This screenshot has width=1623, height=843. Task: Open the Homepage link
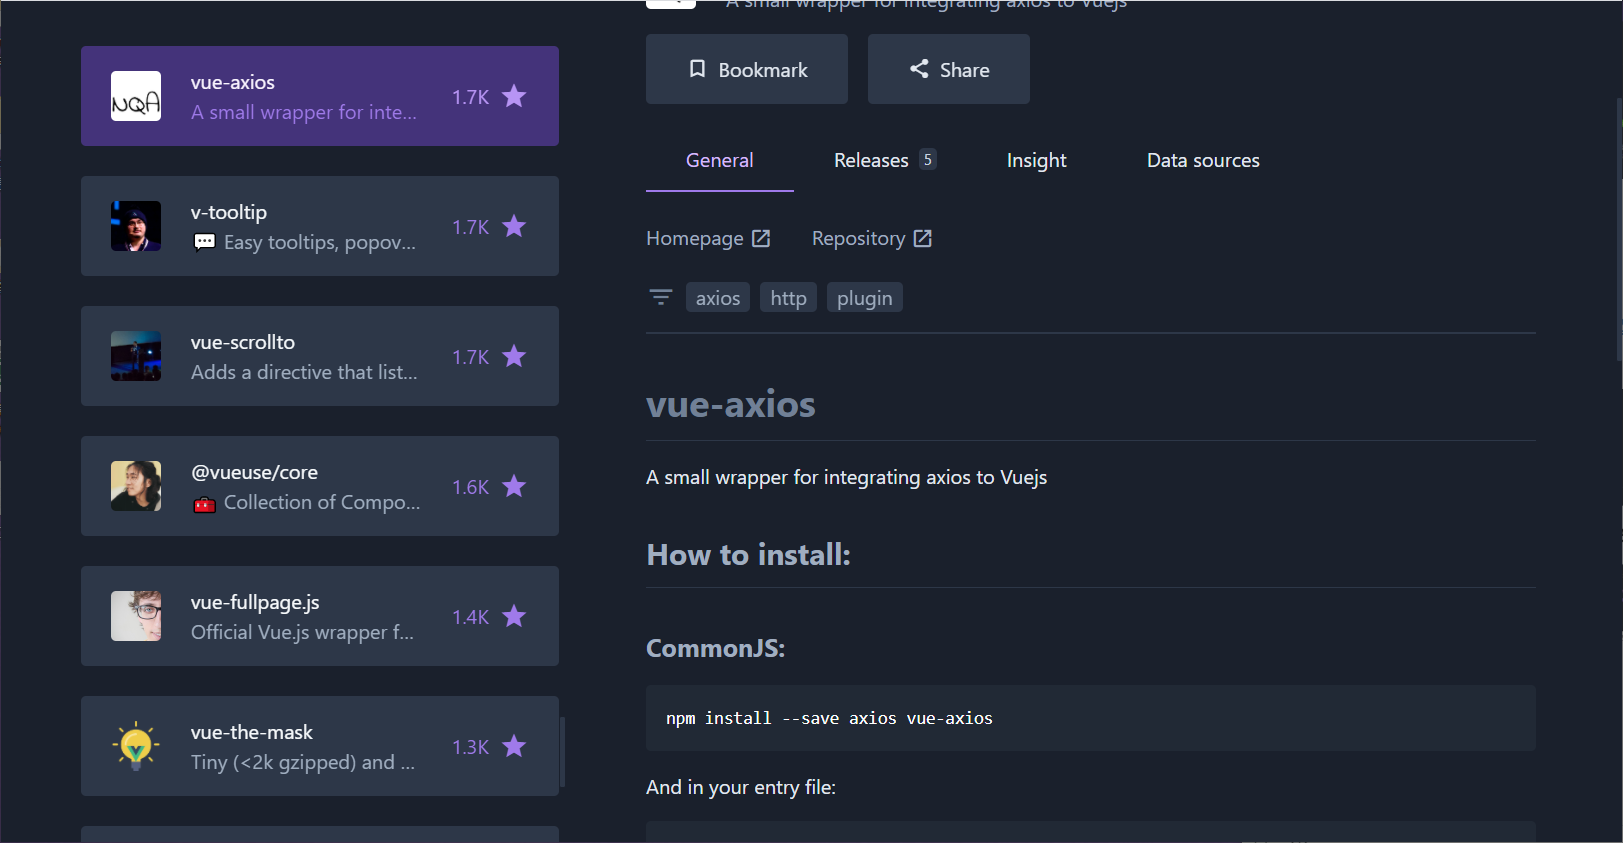pyautogui.click(x=708, y=238)
